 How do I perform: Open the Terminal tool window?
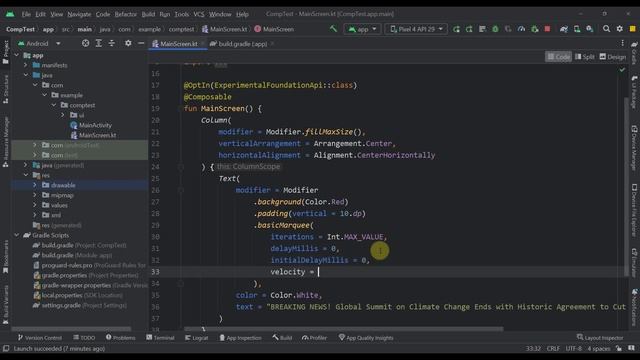[x=160, y=338]
